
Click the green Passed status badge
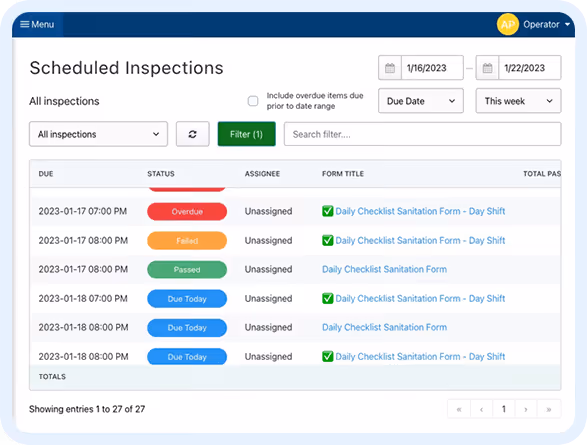[x=187, y=269]
